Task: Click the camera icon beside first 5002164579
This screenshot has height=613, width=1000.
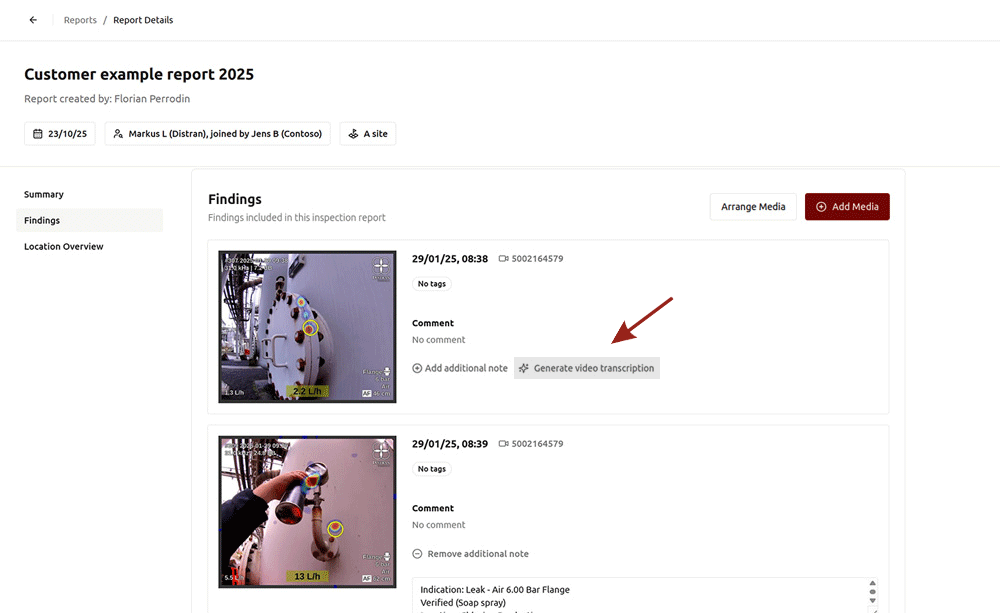Action: 504,259
